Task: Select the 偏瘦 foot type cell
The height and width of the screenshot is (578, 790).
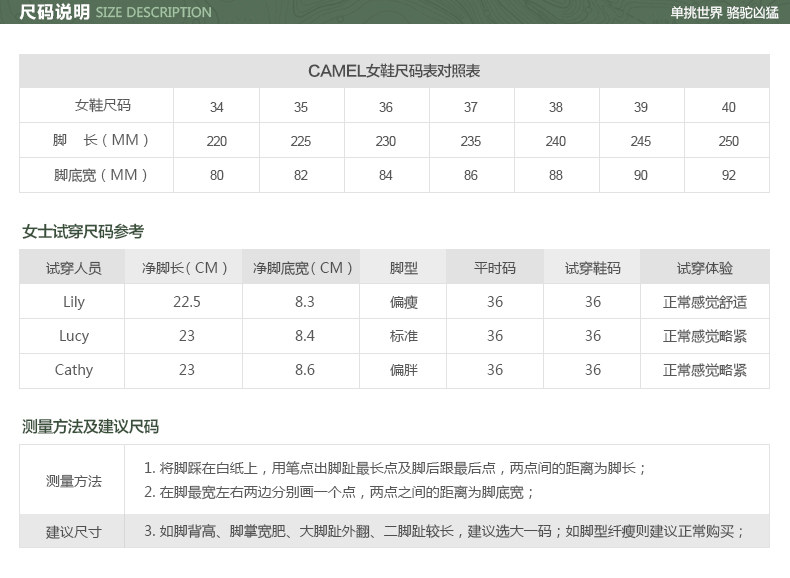Action: (x=404, y=302)
